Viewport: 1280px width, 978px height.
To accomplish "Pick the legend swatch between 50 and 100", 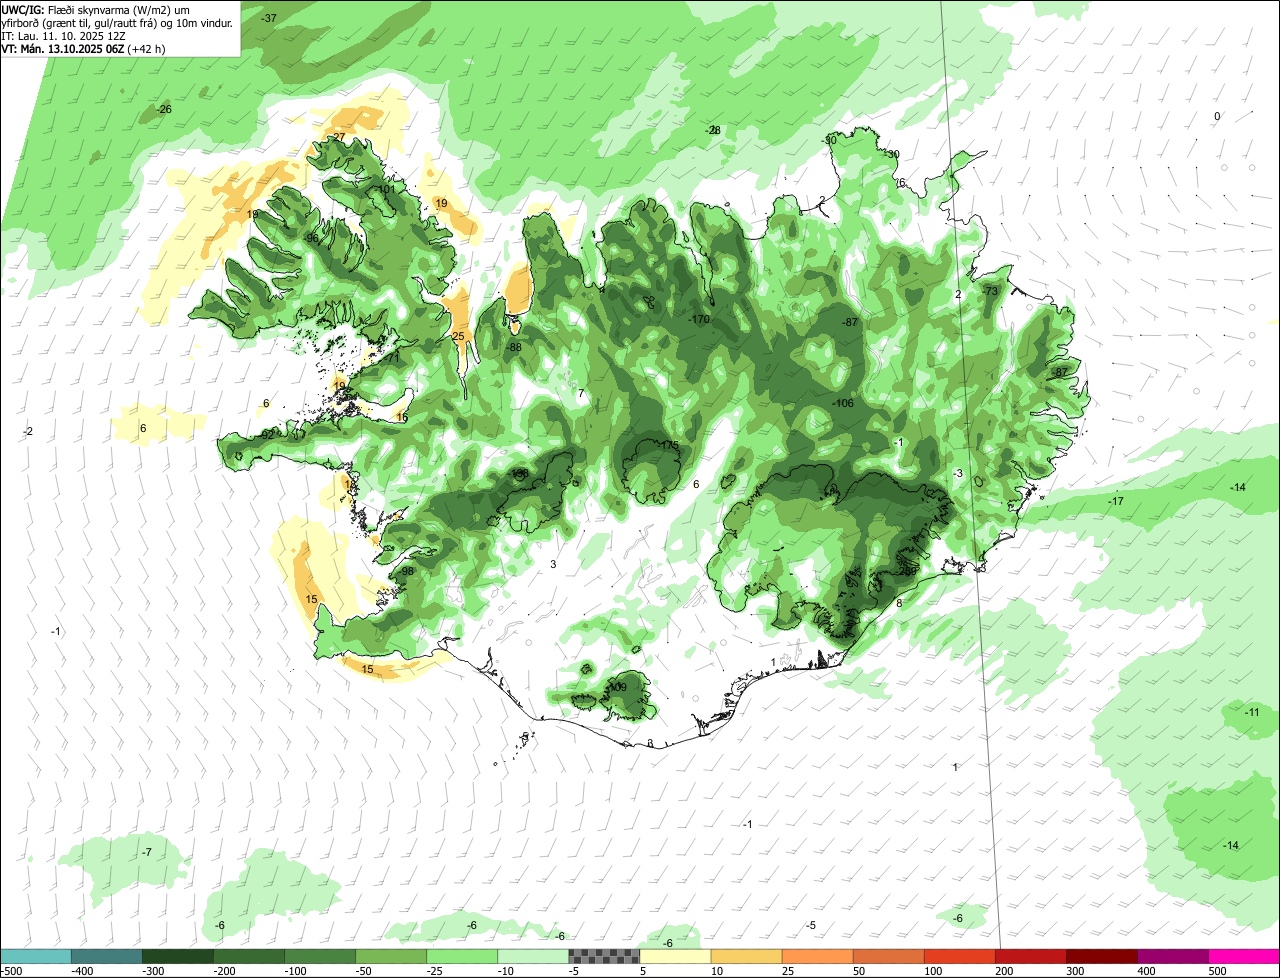I will pyautogui.click(x=888, y=956).
